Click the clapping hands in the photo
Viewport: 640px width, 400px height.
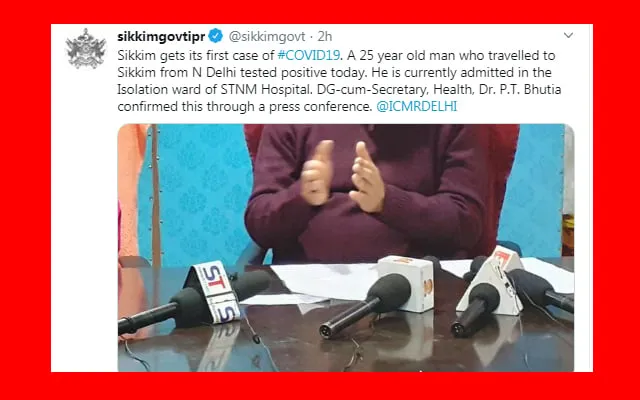342,174
